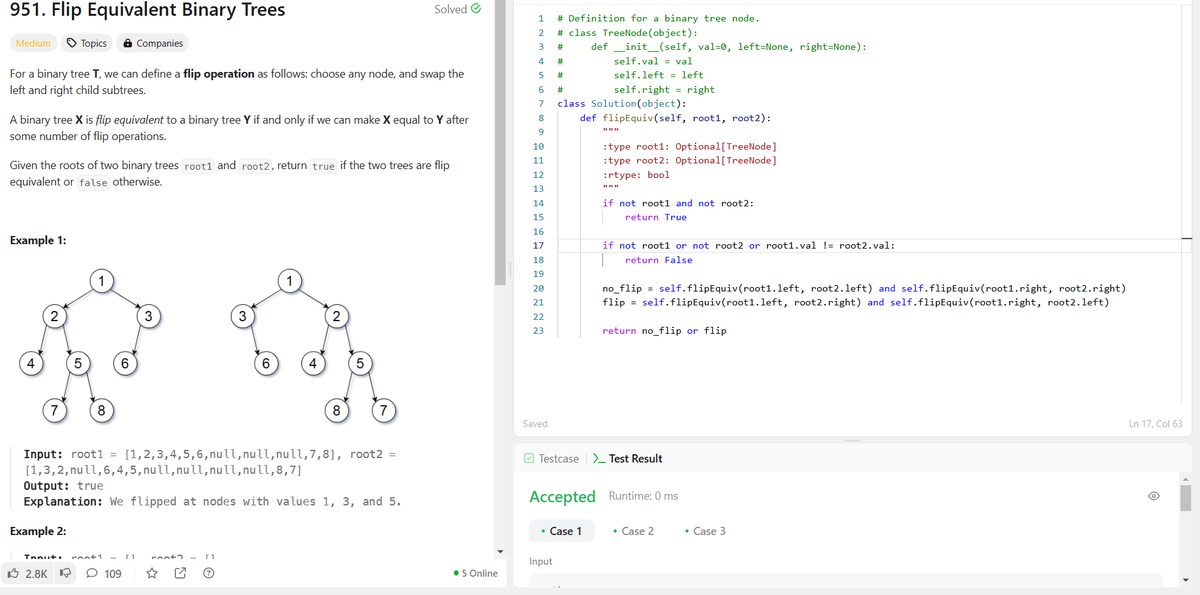Click the 5 Online indicator
The height and width of the screenshot is (595, 1200).
pos(476,573)
